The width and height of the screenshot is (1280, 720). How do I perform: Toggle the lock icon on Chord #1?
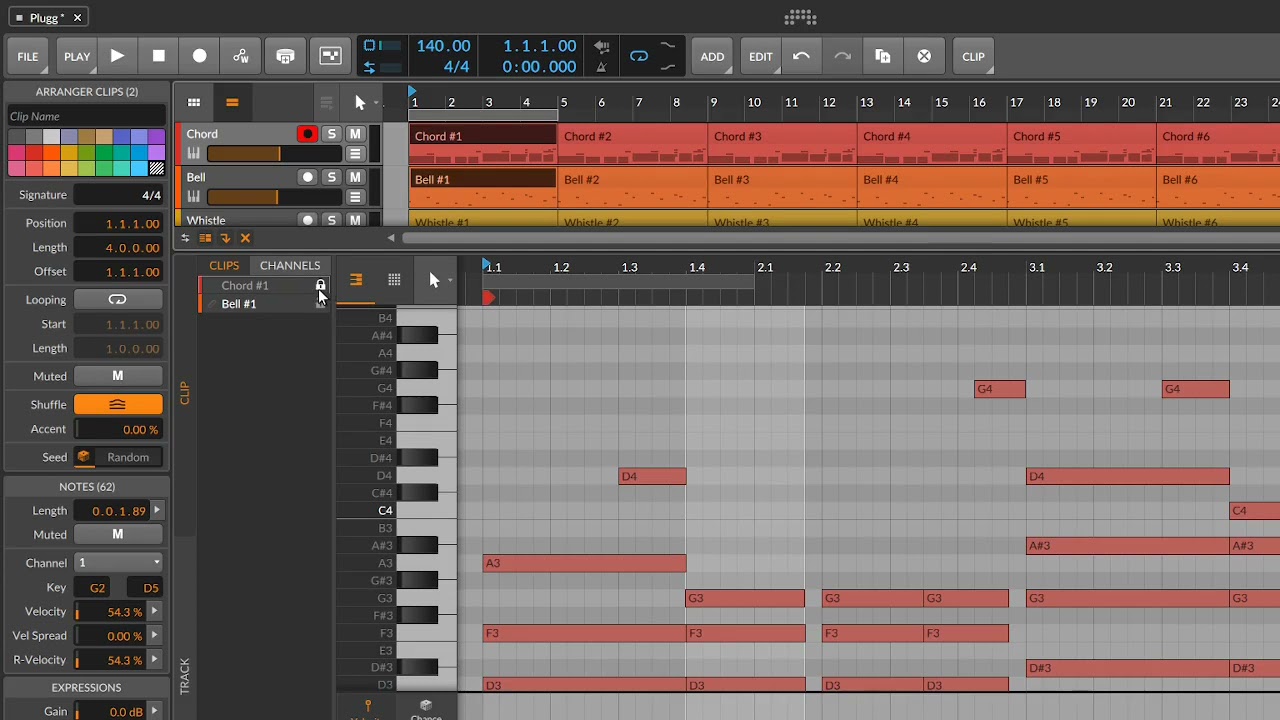pos(320,285)
